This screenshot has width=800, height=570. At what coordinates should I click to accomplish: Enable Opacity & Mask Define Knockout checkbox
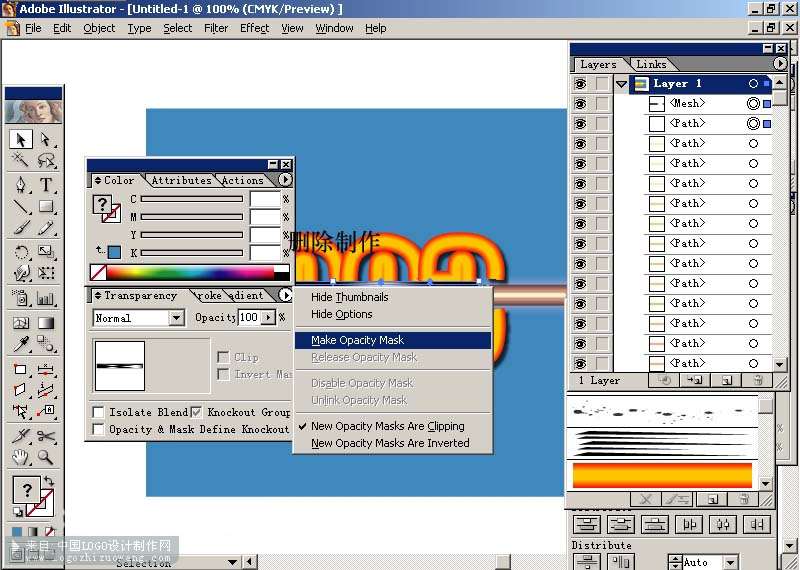98,429
